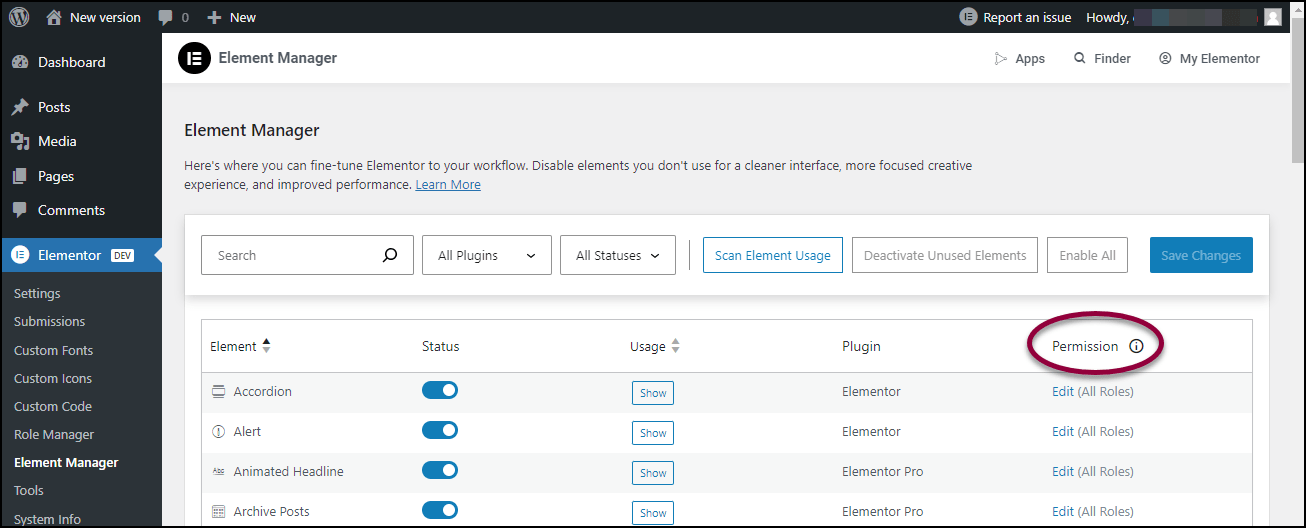Open the New content menu in the admin bar
Viewport: 1306px width, 528px height.
click(232, 17)
